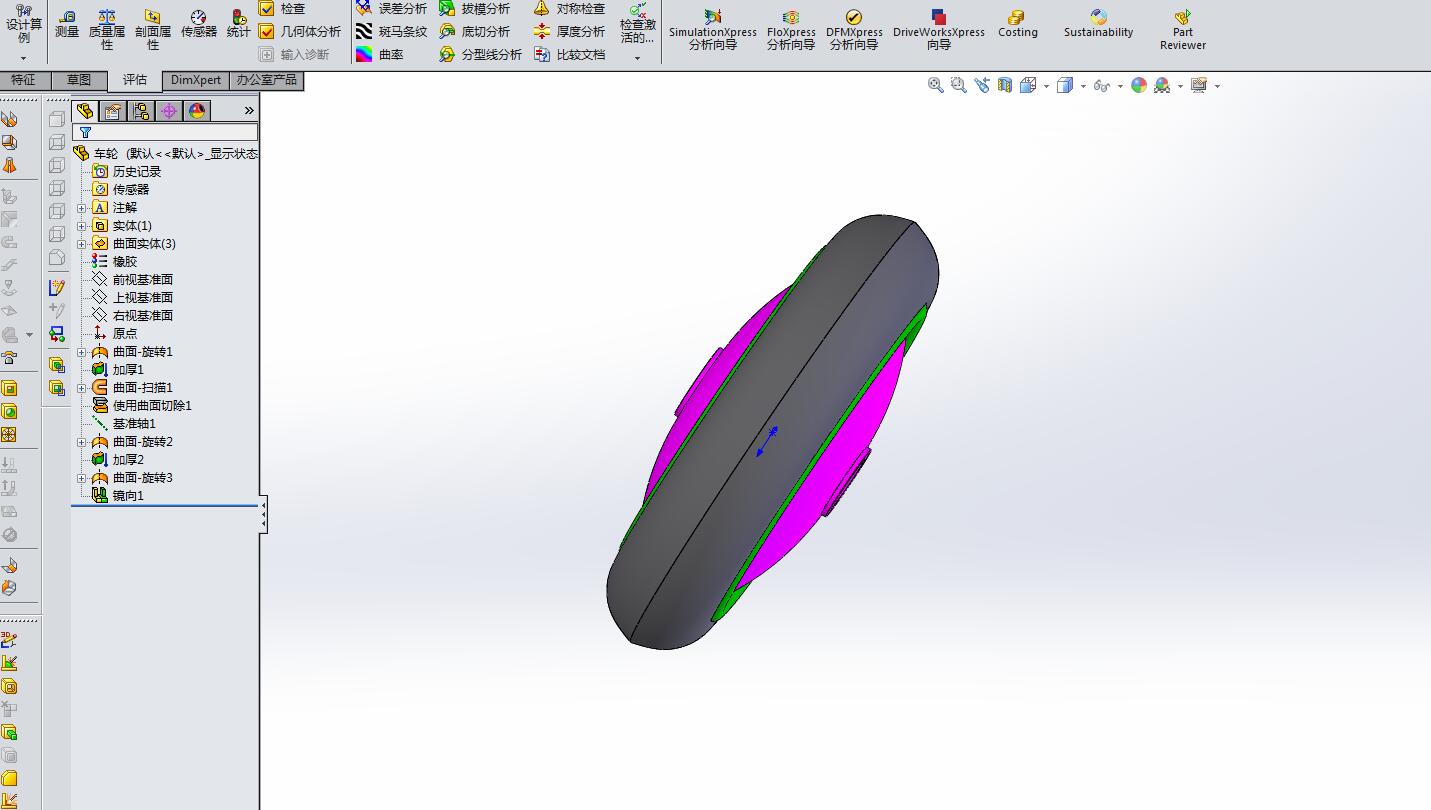
Task: Select 原点 origin item
Action: click(x=115, y=334)
